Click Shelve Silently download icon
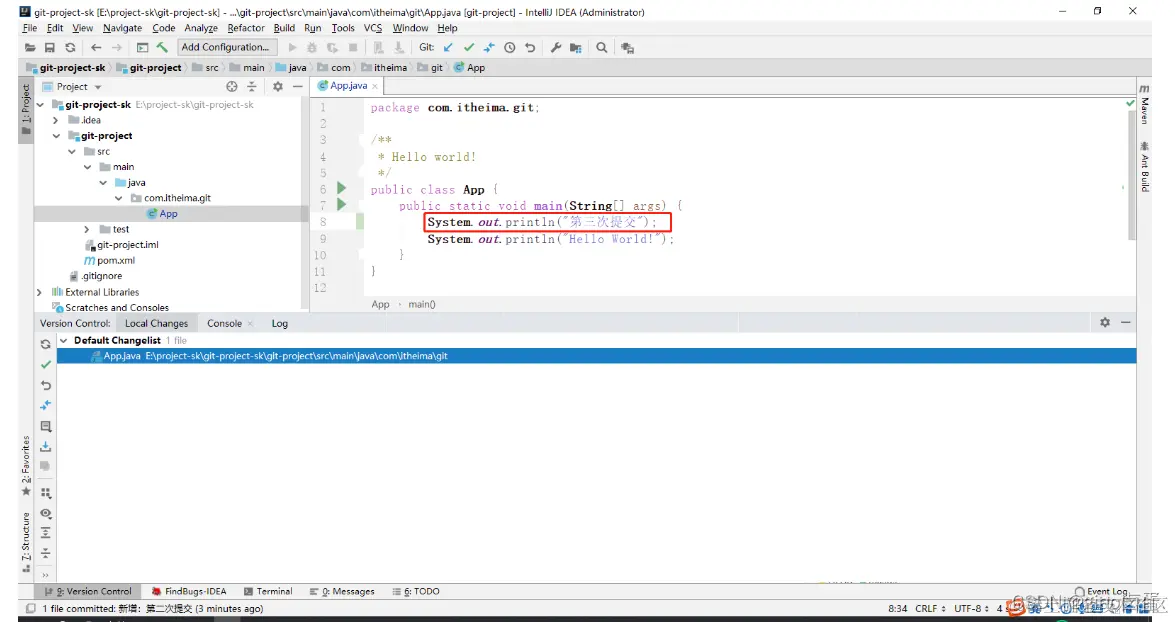1175x622 pixels. pyautogui.click(x=46, y=447)
